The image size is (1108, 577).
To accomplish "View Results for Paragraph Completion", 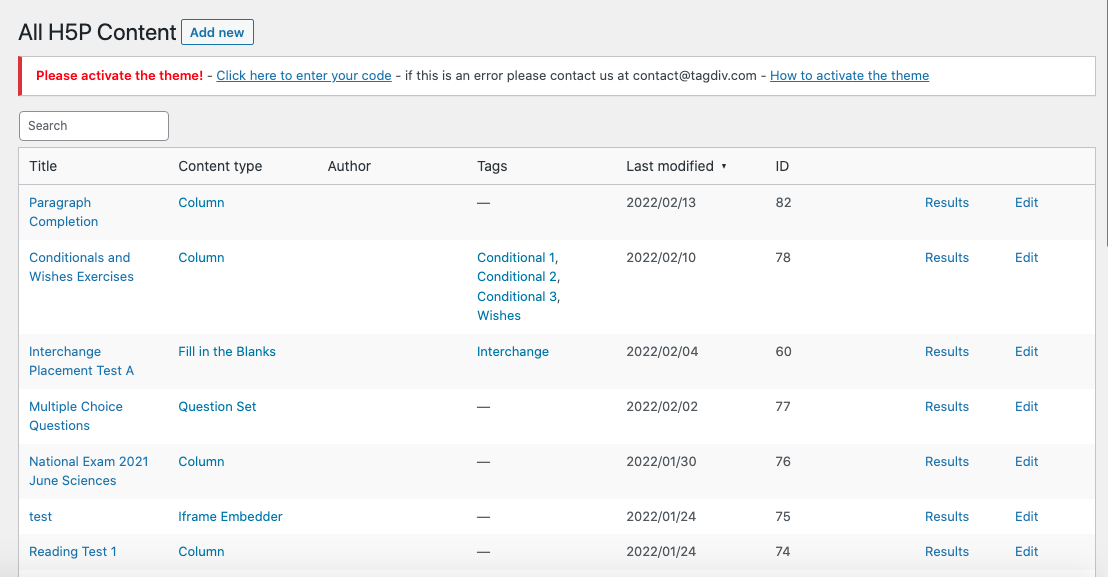I will point(947,203).
